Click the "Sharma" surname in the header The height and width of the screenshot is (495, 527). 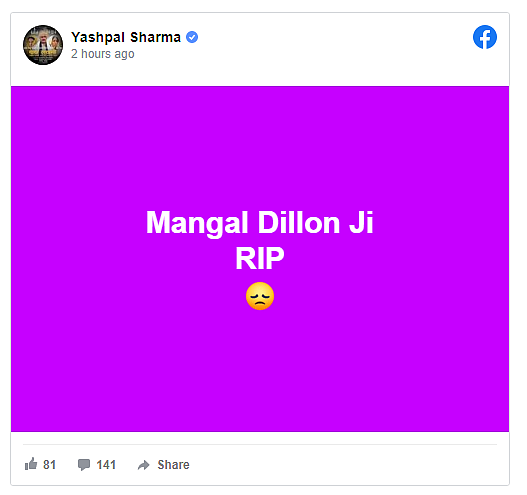click(x=155, y=37)
